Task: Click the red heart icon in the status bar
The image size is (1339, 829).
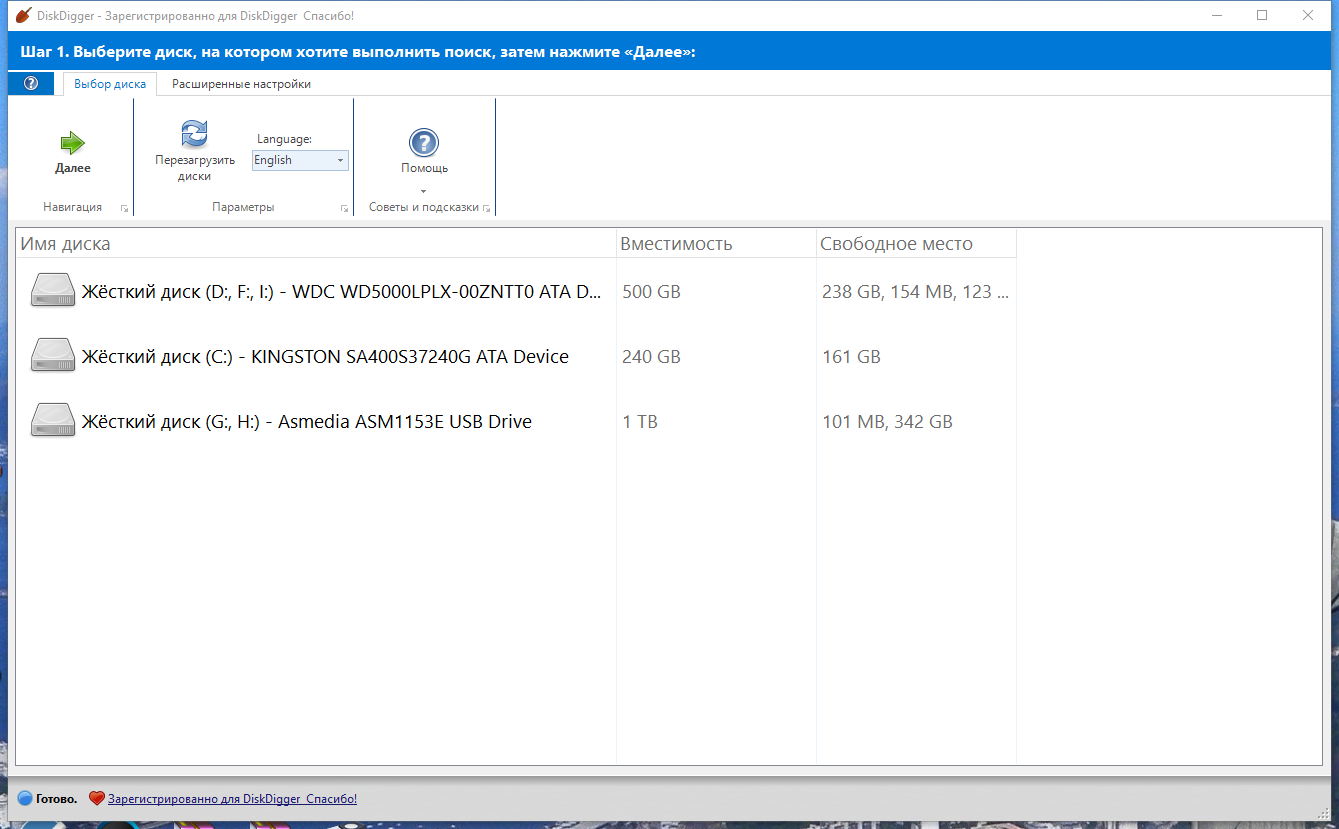Action: click(x=96, y=798)
